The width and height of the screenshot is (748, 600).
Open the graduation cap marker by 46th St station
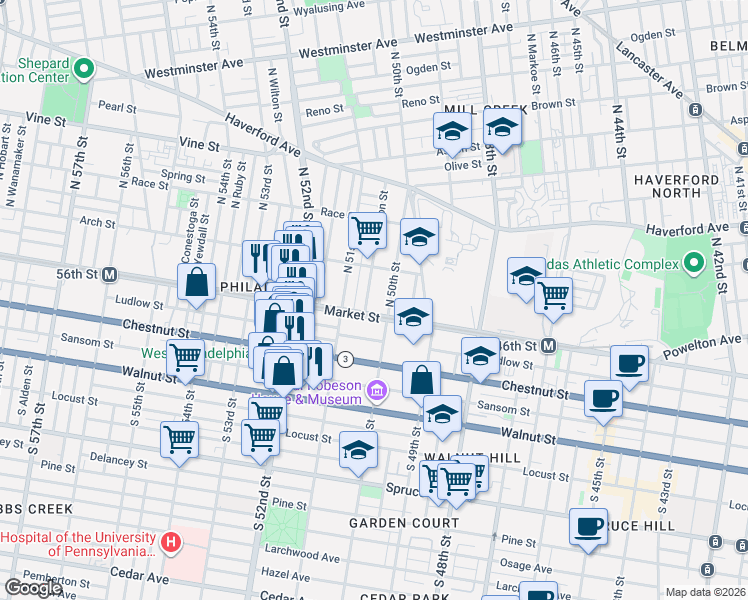point(480,358)
